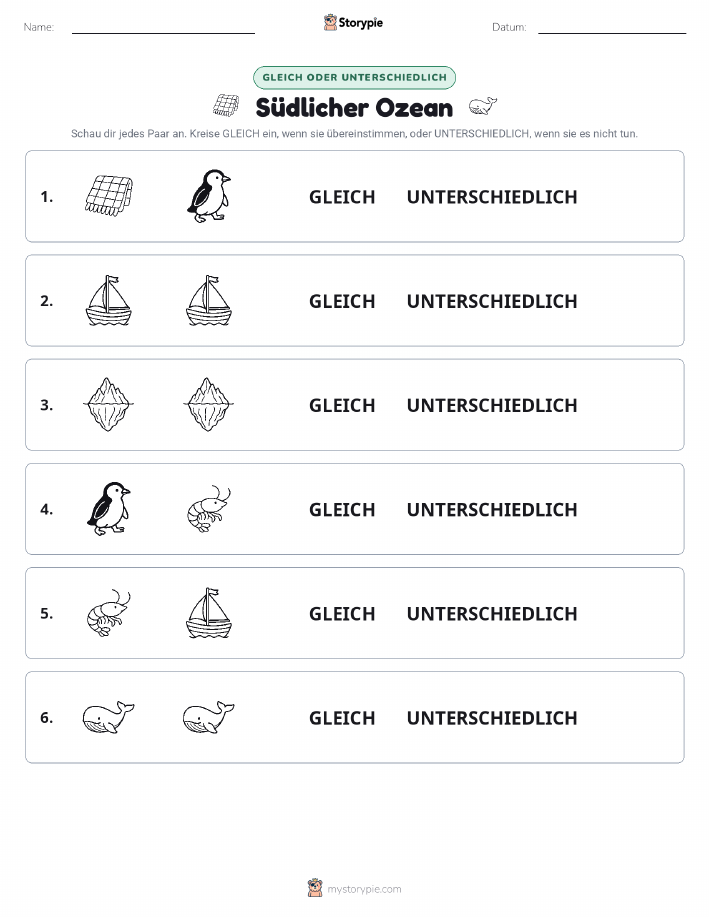The image size is (709, 917).
Task: Click the sailboat icon in row 5
Action: point(209,613)
